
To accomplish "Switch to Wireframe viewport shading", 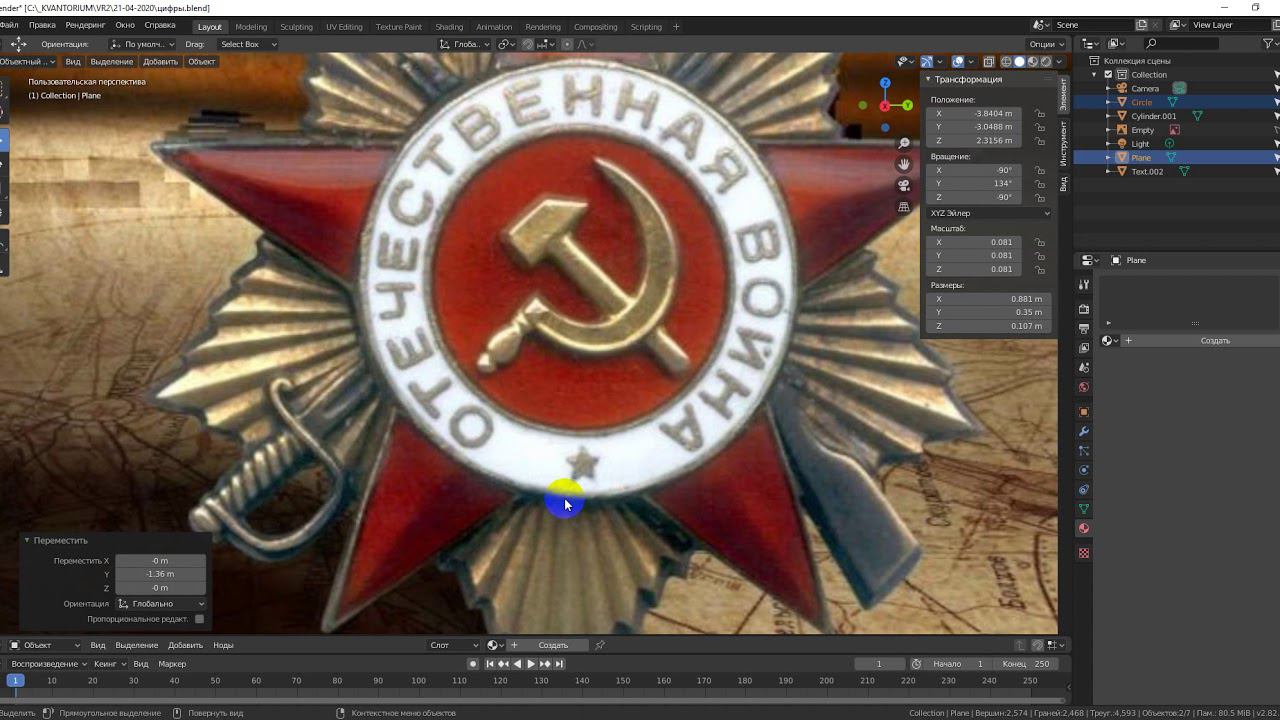I will click(1007, 62).
